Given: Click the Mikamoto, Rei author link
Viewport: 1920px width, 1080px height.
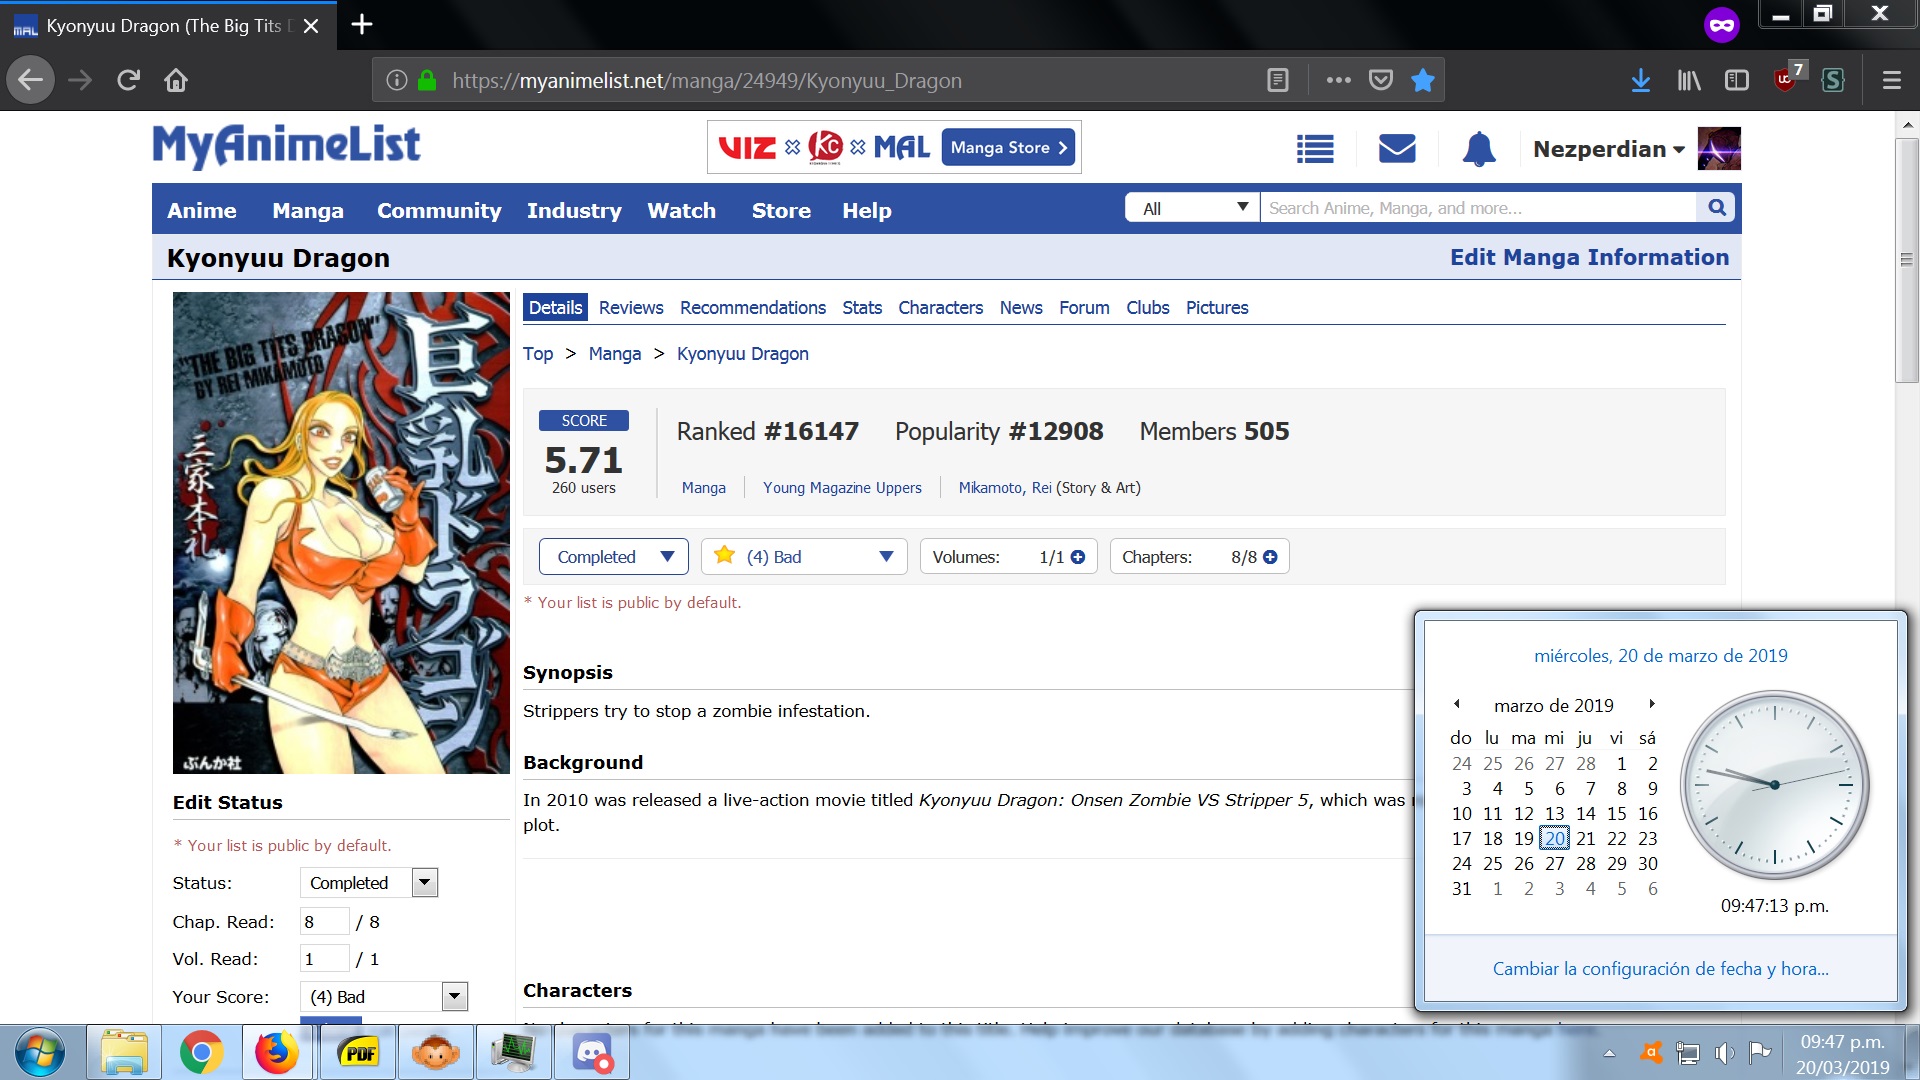Looking at the screenshot, I should (x=1004, y=488).
